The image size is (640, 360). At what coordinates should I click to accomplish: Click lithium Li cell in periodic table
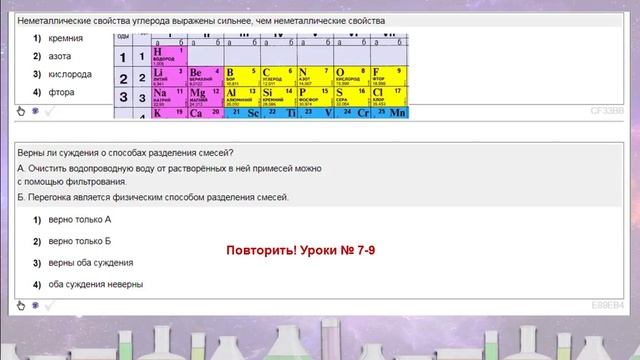tap(169, 76)
